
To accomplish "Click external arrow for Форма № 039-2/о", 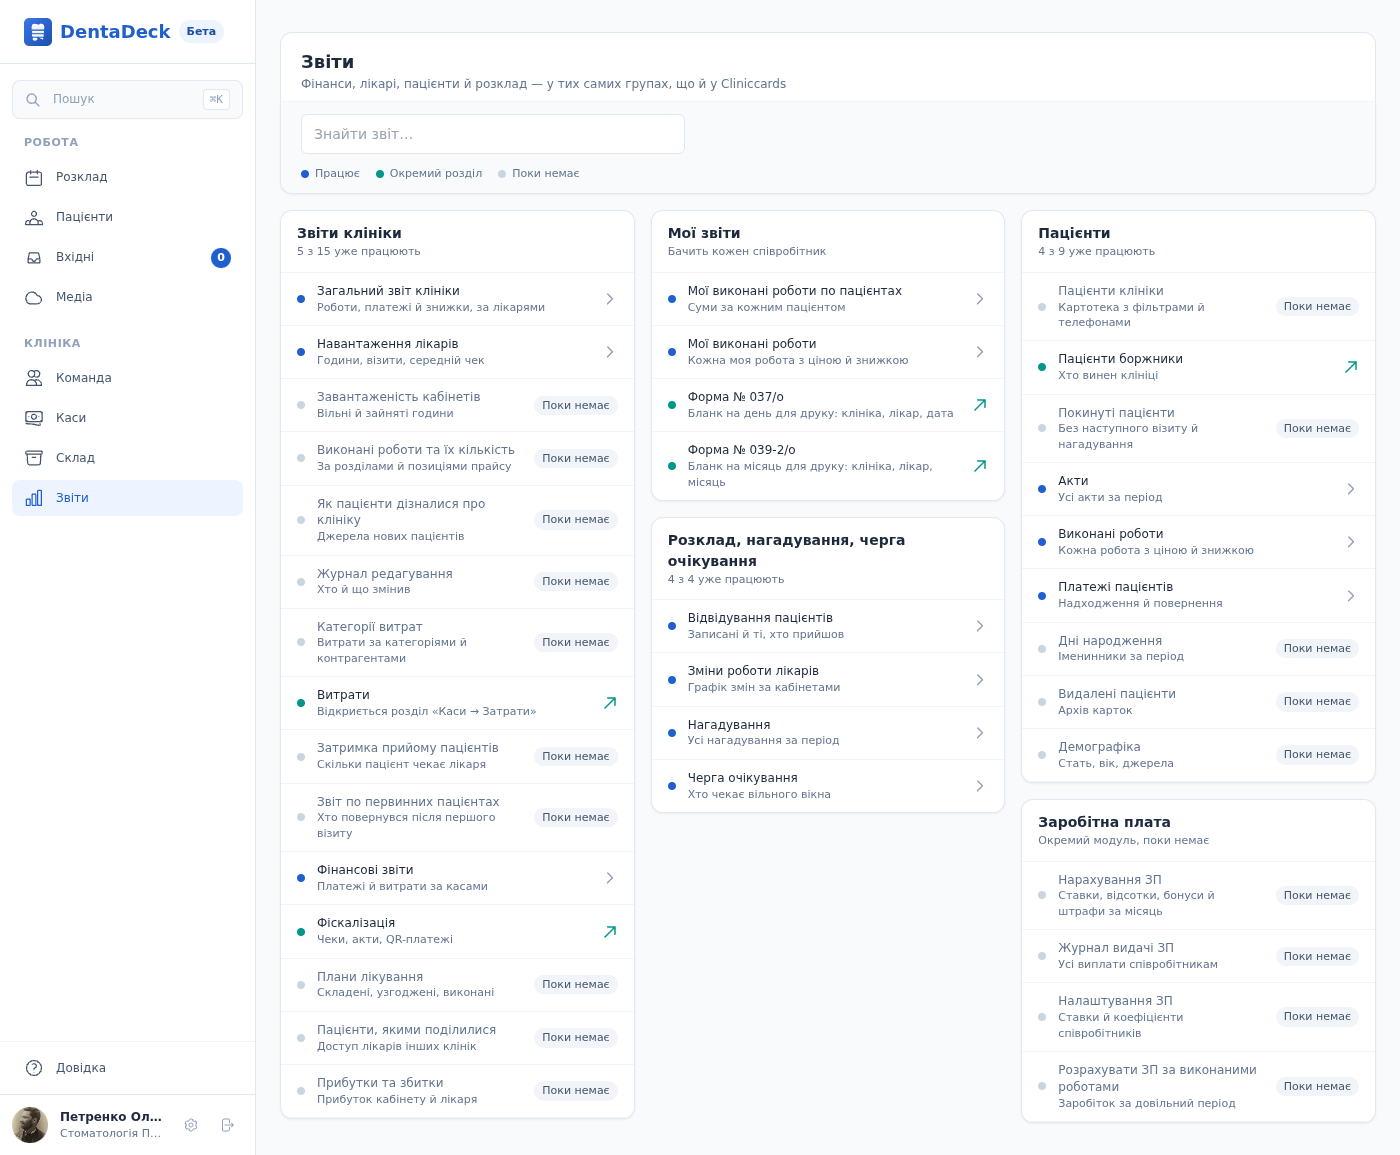I will 980,466.
